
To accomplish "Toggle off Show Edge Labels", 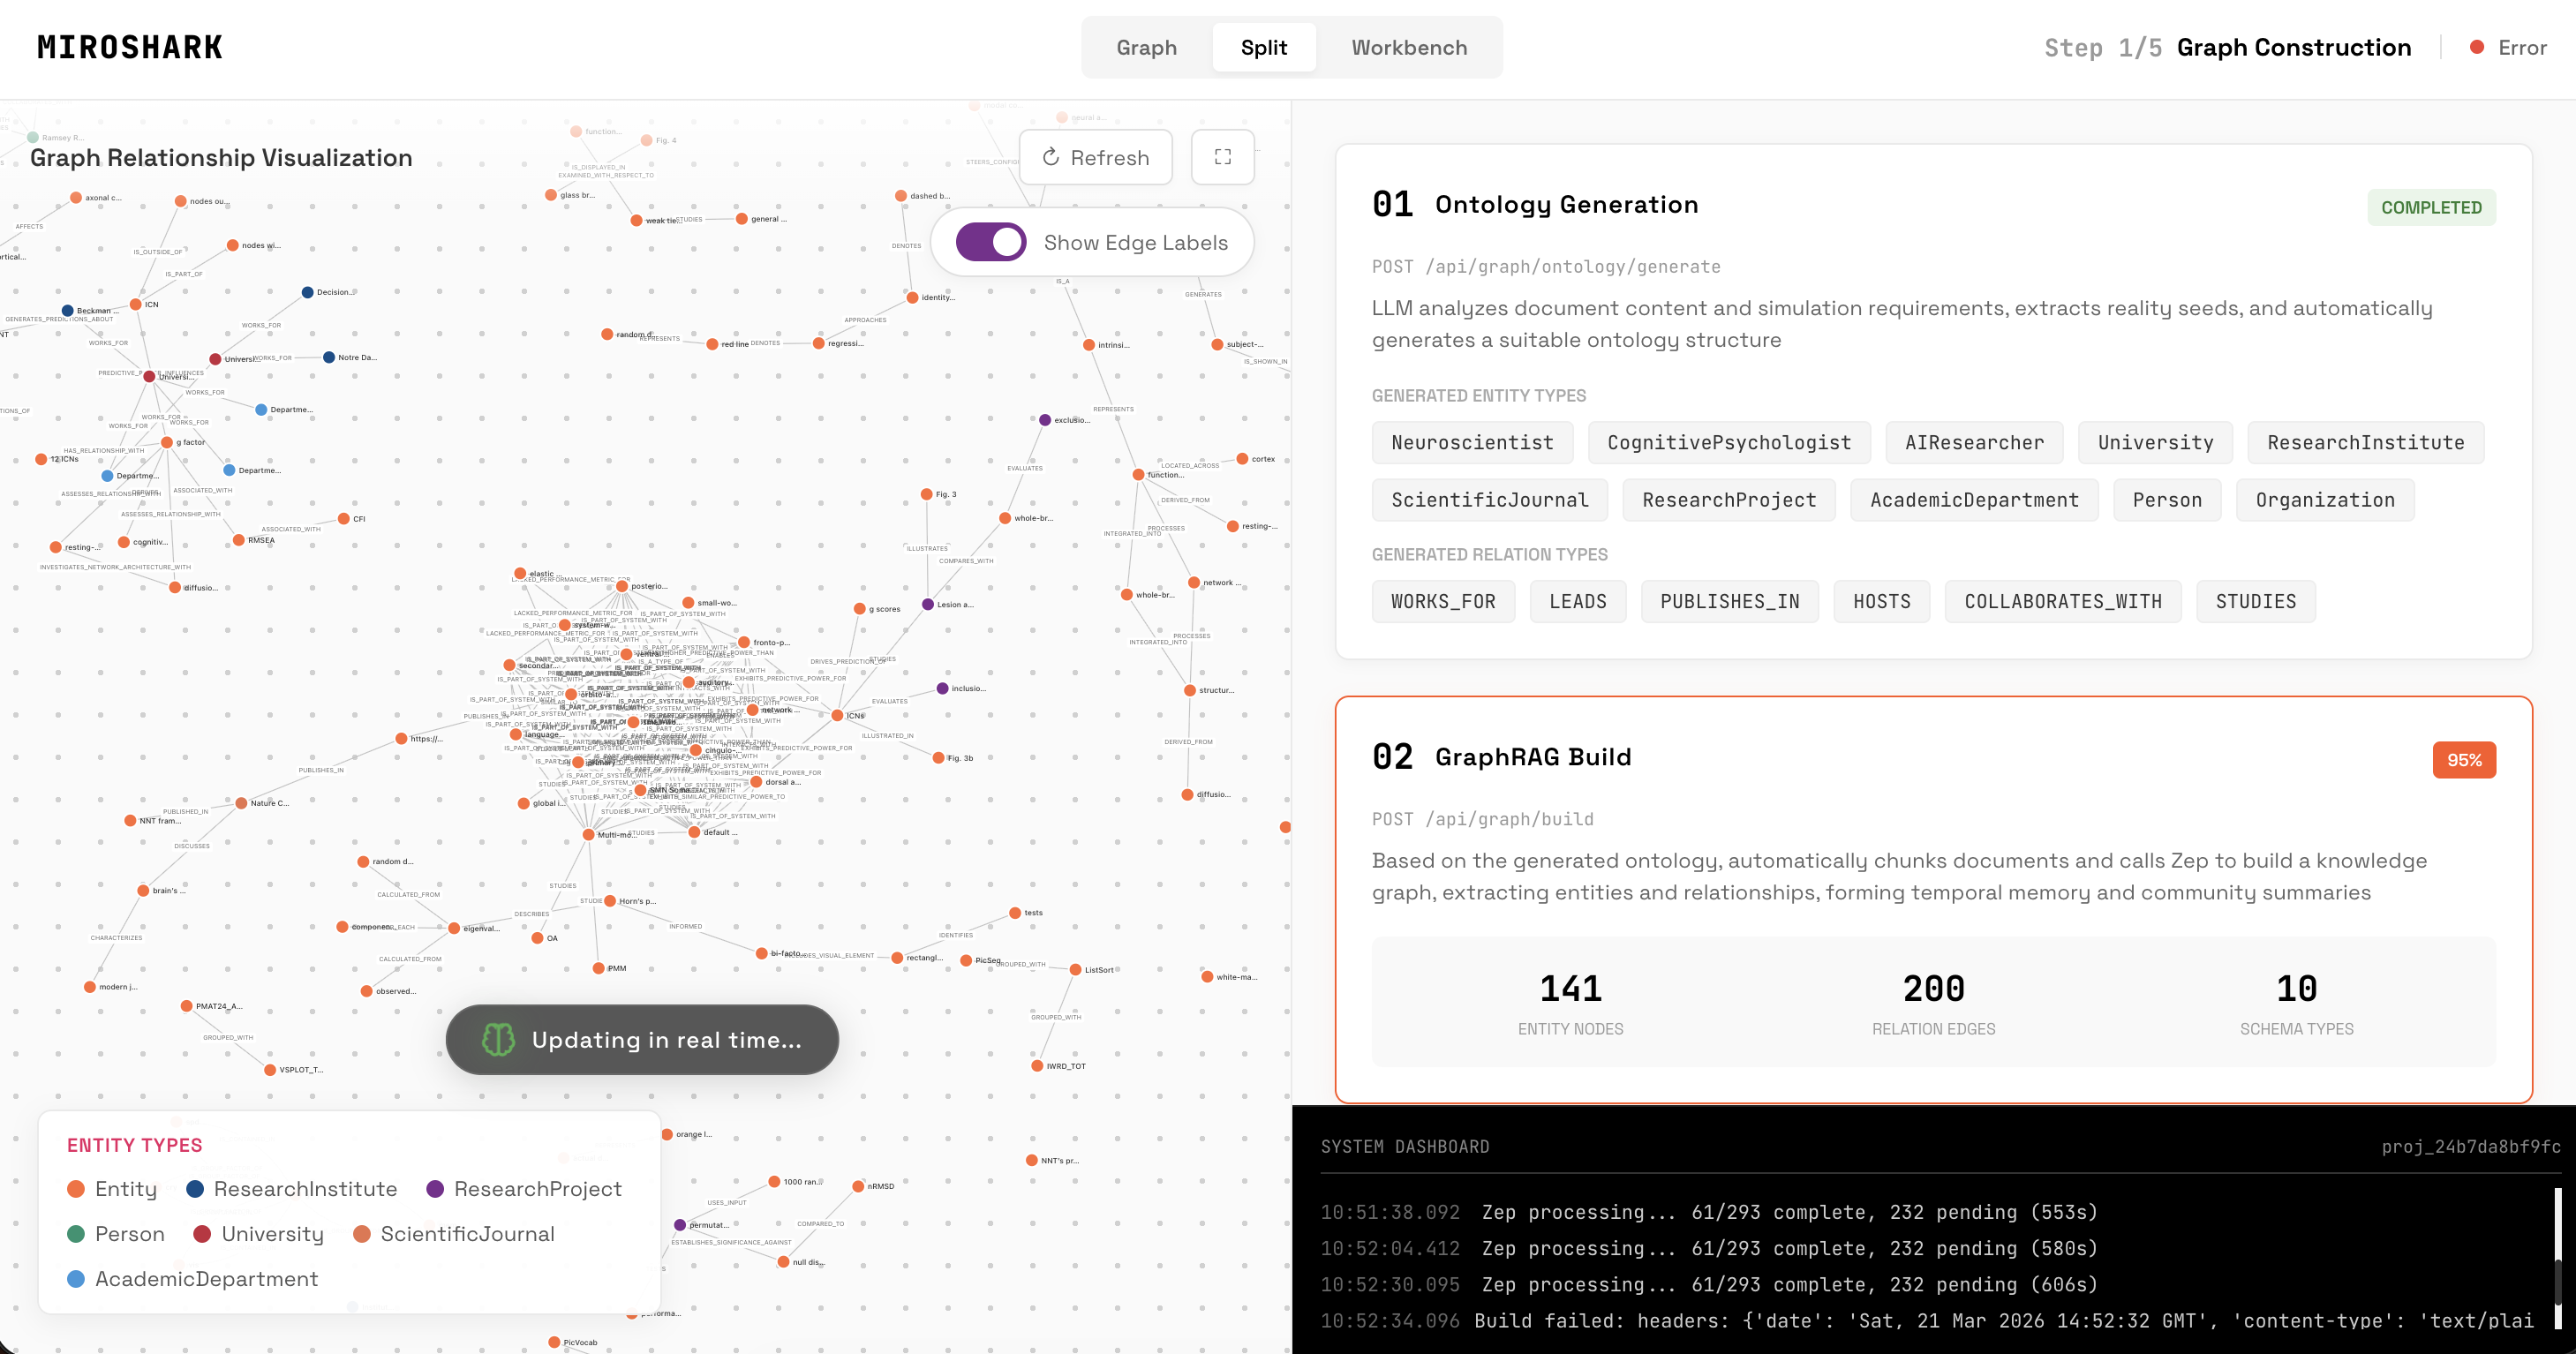I will [x=990, y=241].
